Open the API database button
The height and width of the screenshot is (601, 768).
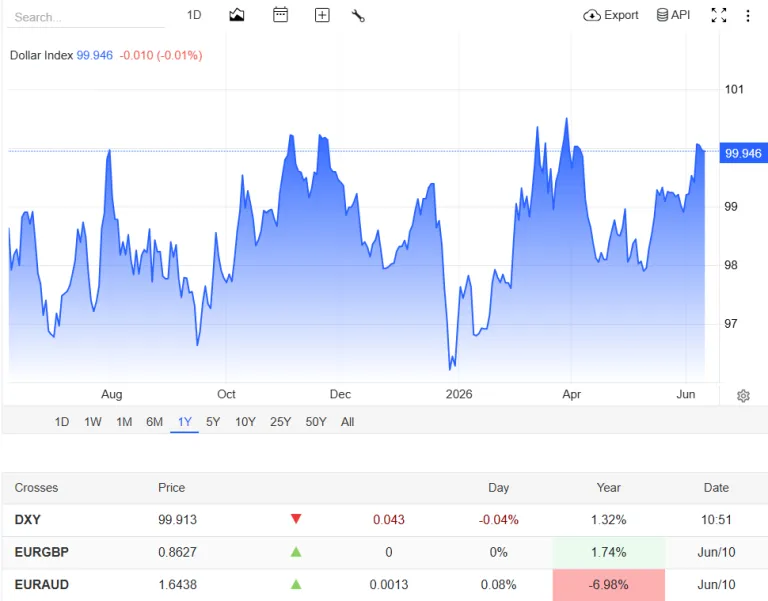[x=673, y=15]
